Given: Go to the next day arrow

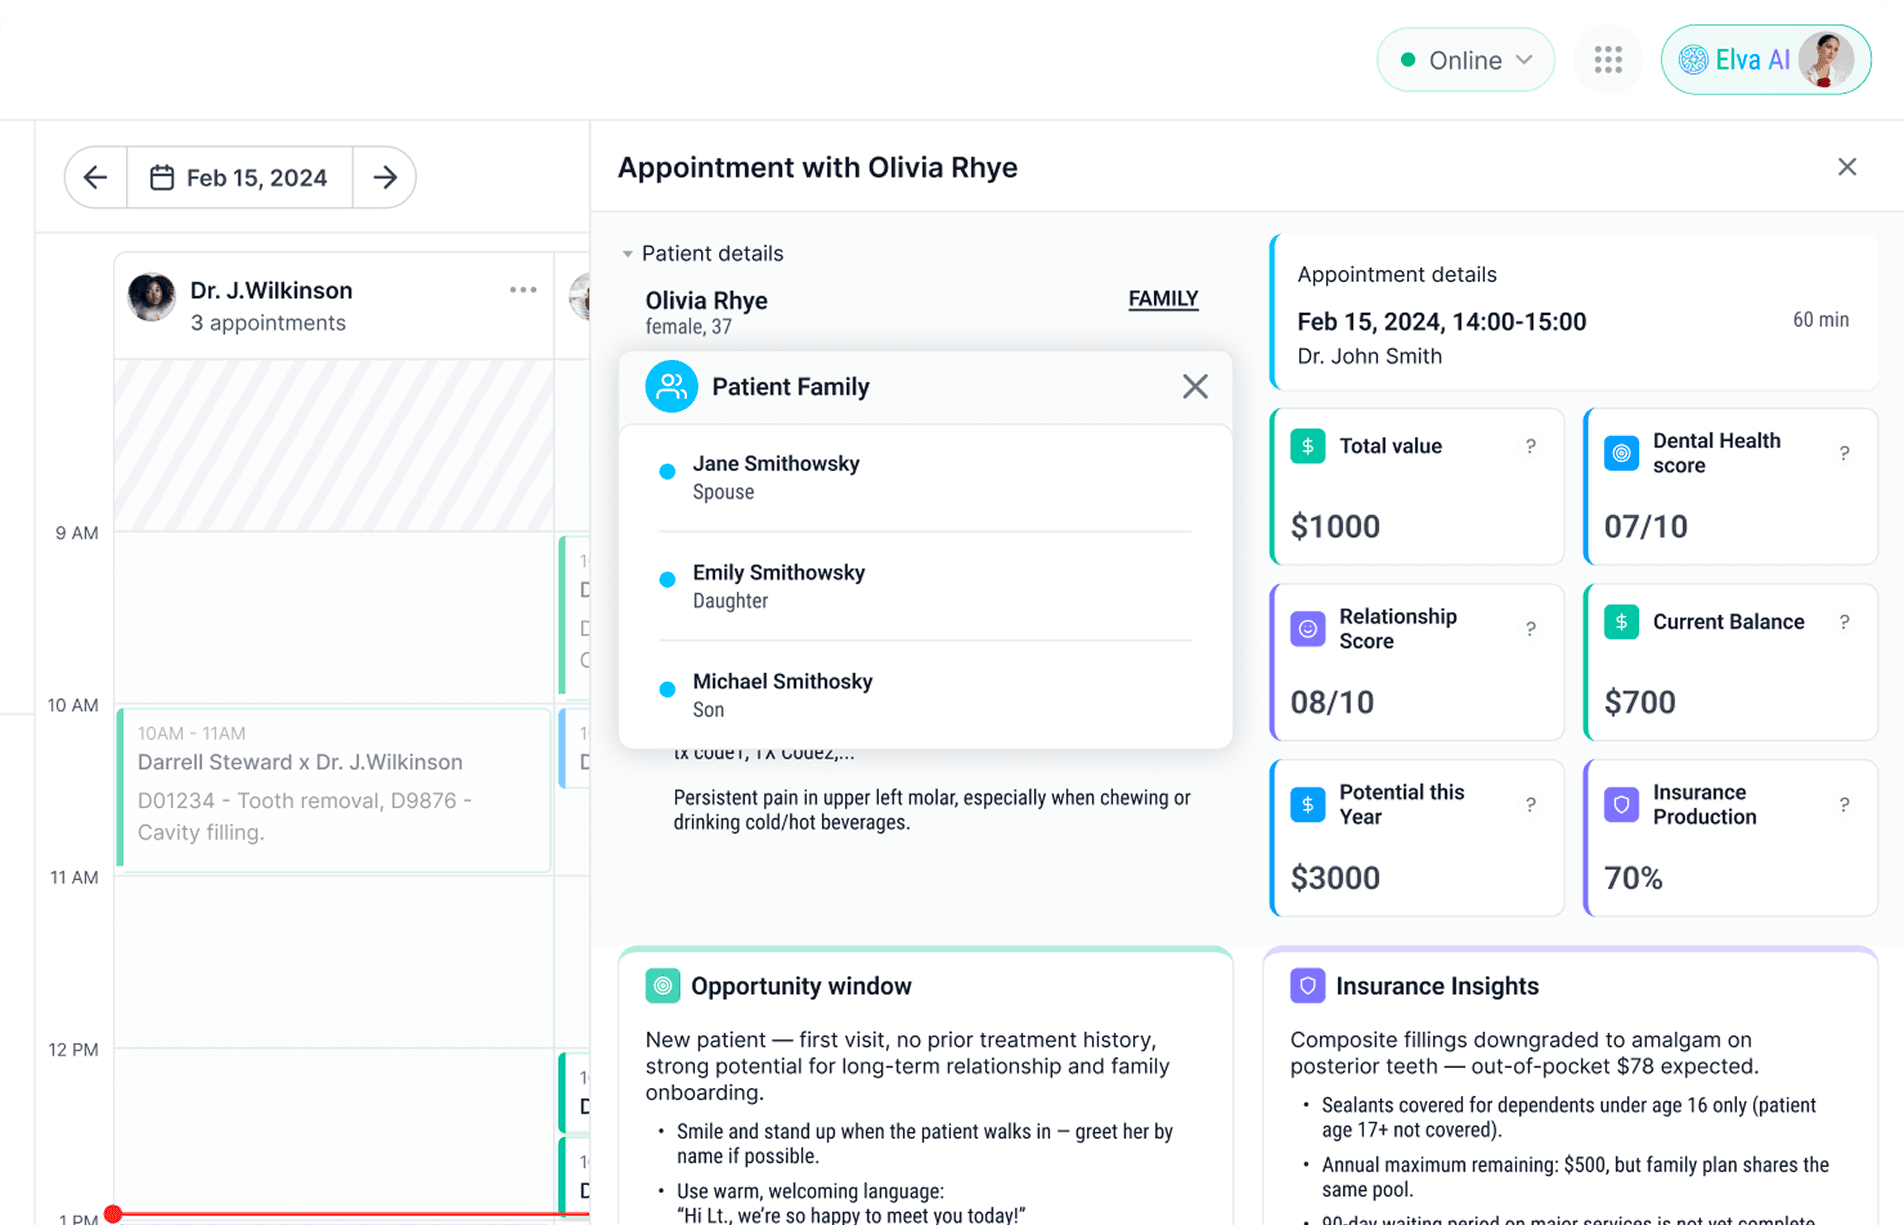Looking at the screenshot, I should (x=385, y=178).
